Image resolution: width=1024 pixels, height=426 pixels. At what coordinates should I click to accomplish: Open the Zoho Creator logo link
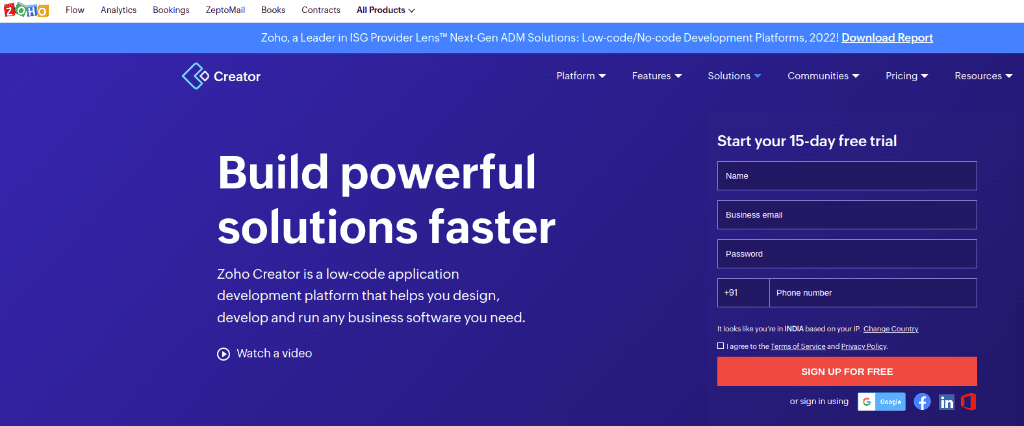click(x=221, y=76)
